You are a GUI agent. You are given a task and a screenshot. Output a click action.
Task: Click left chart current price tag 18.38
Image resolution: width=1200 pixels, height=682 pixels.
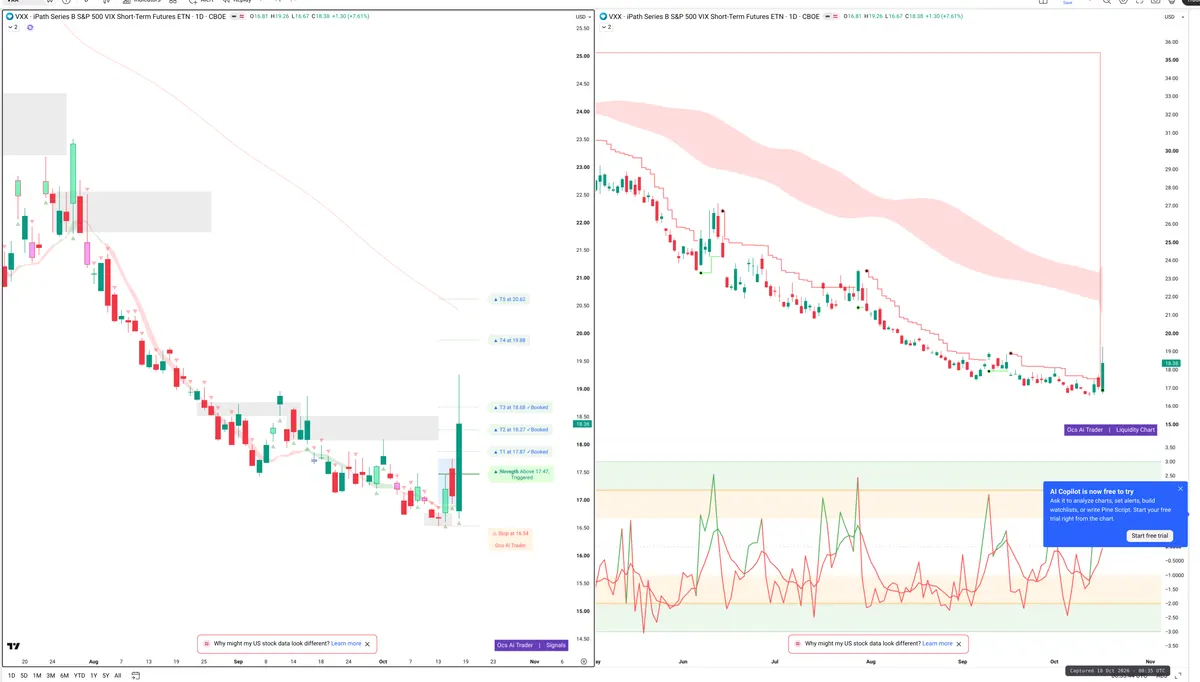[581, 424]
